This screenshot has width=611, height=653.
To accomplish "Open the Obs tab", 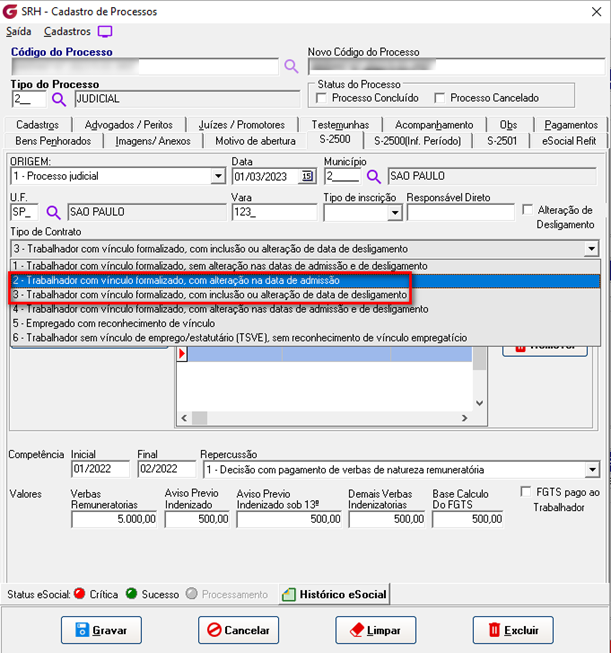I will click(509, 125).
